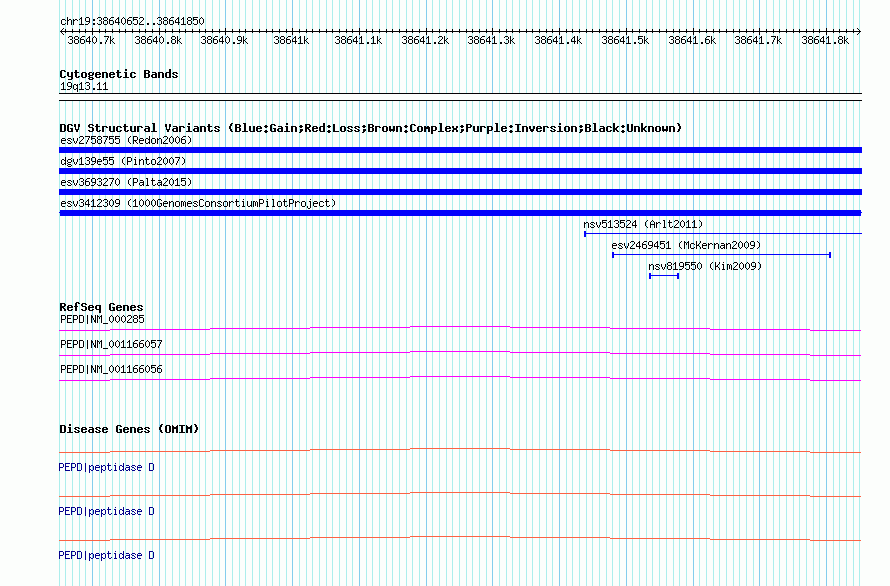
Task: Click the 38641.3k ruler tick label
Action: point(491,40)
